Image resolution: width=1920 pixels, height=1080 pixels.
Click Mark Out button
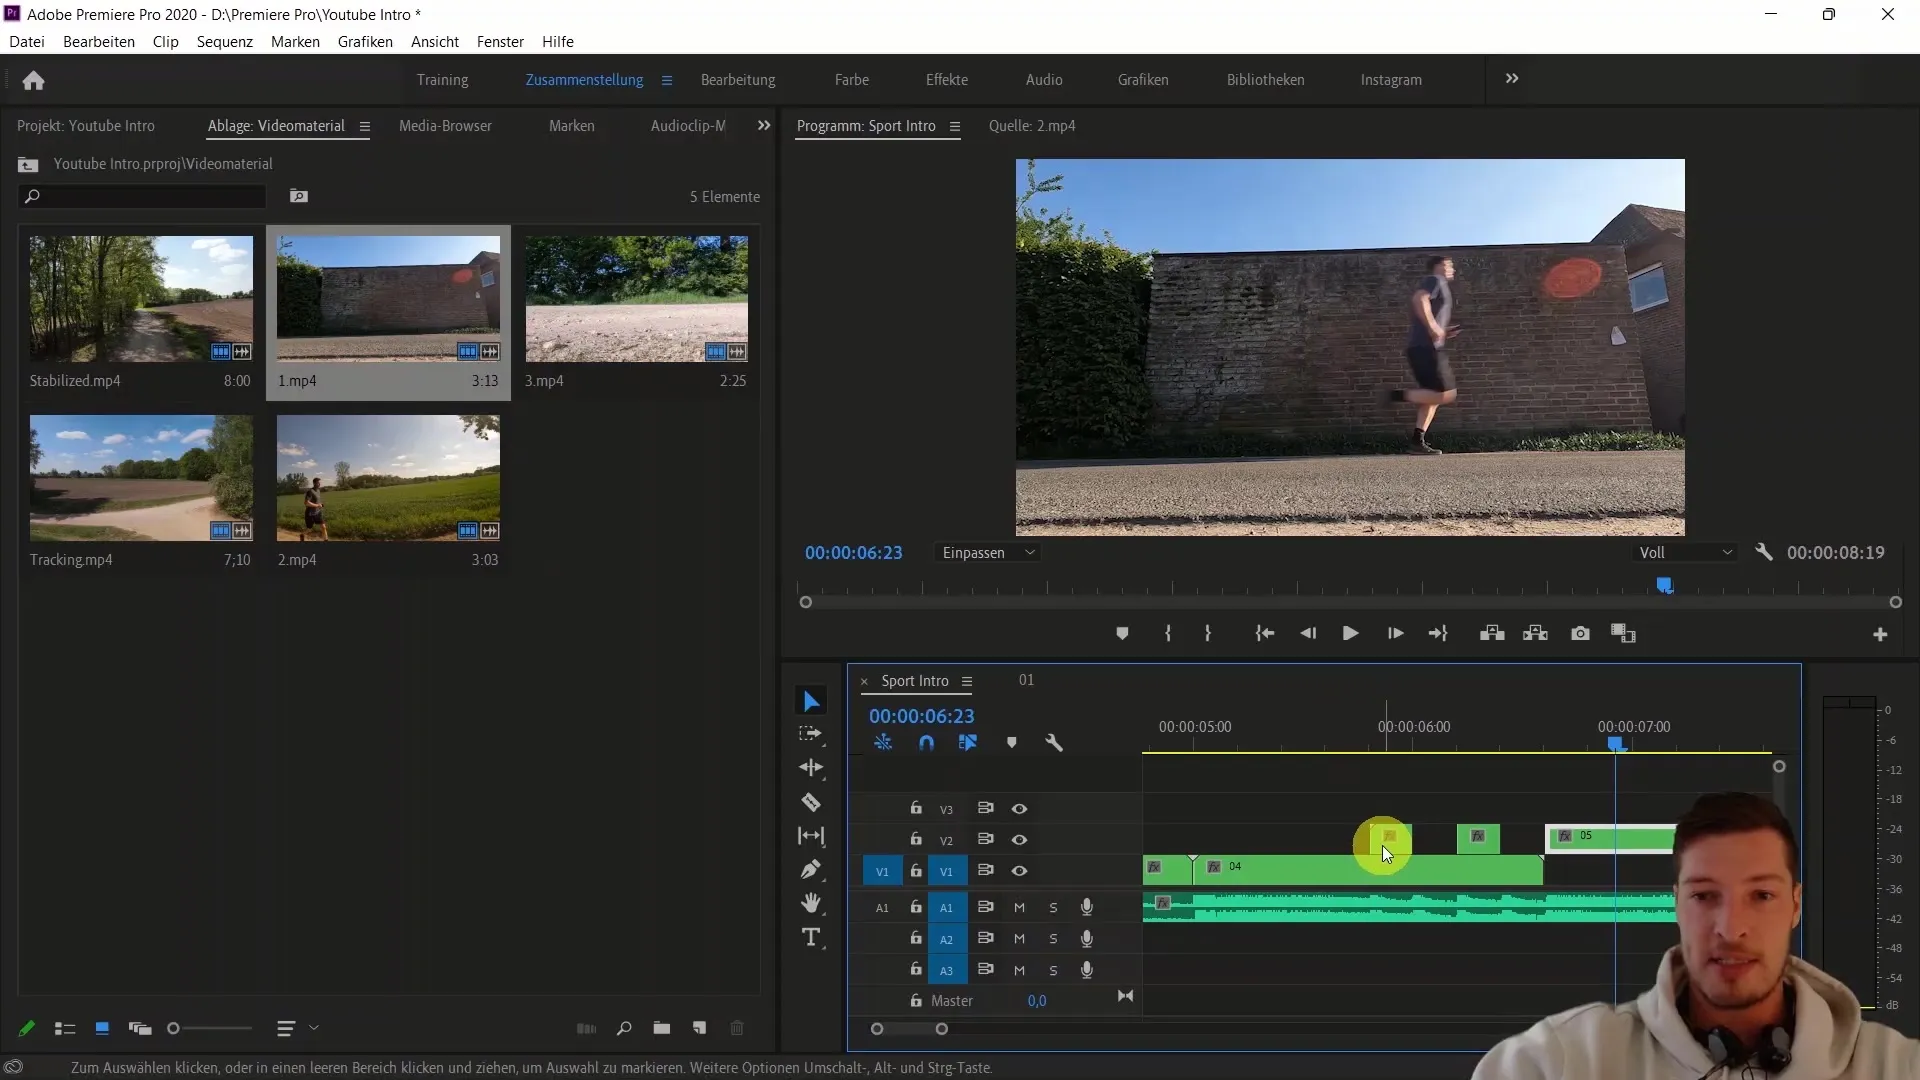tap(1208, 634)
